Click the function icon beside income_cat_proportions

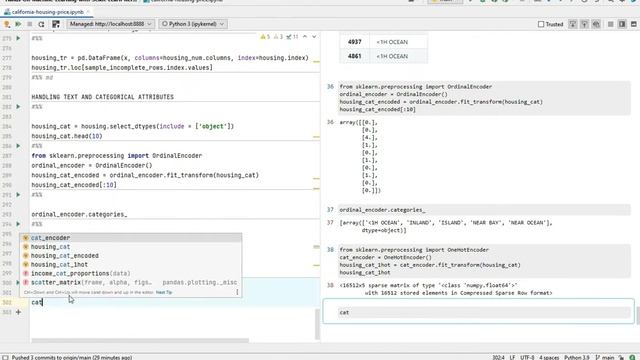coord(26,273)
